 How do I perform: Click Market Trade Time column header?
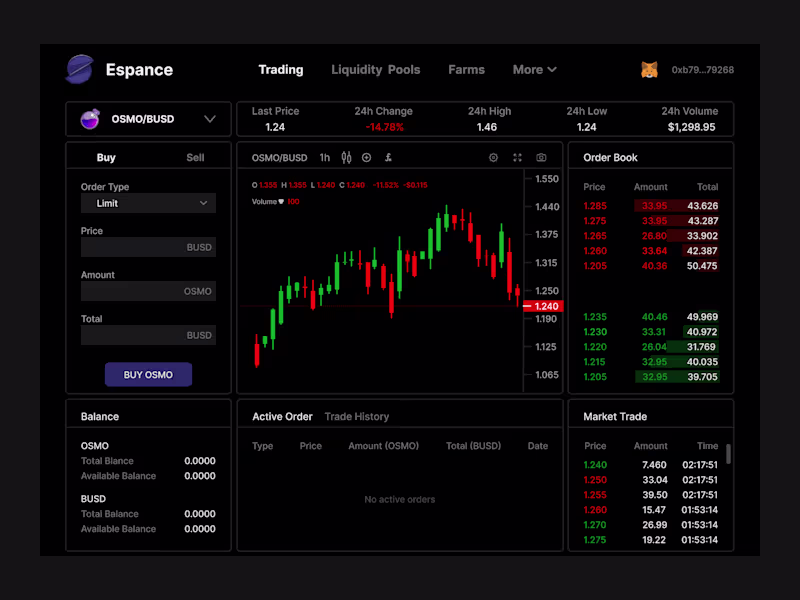[708, 446]
